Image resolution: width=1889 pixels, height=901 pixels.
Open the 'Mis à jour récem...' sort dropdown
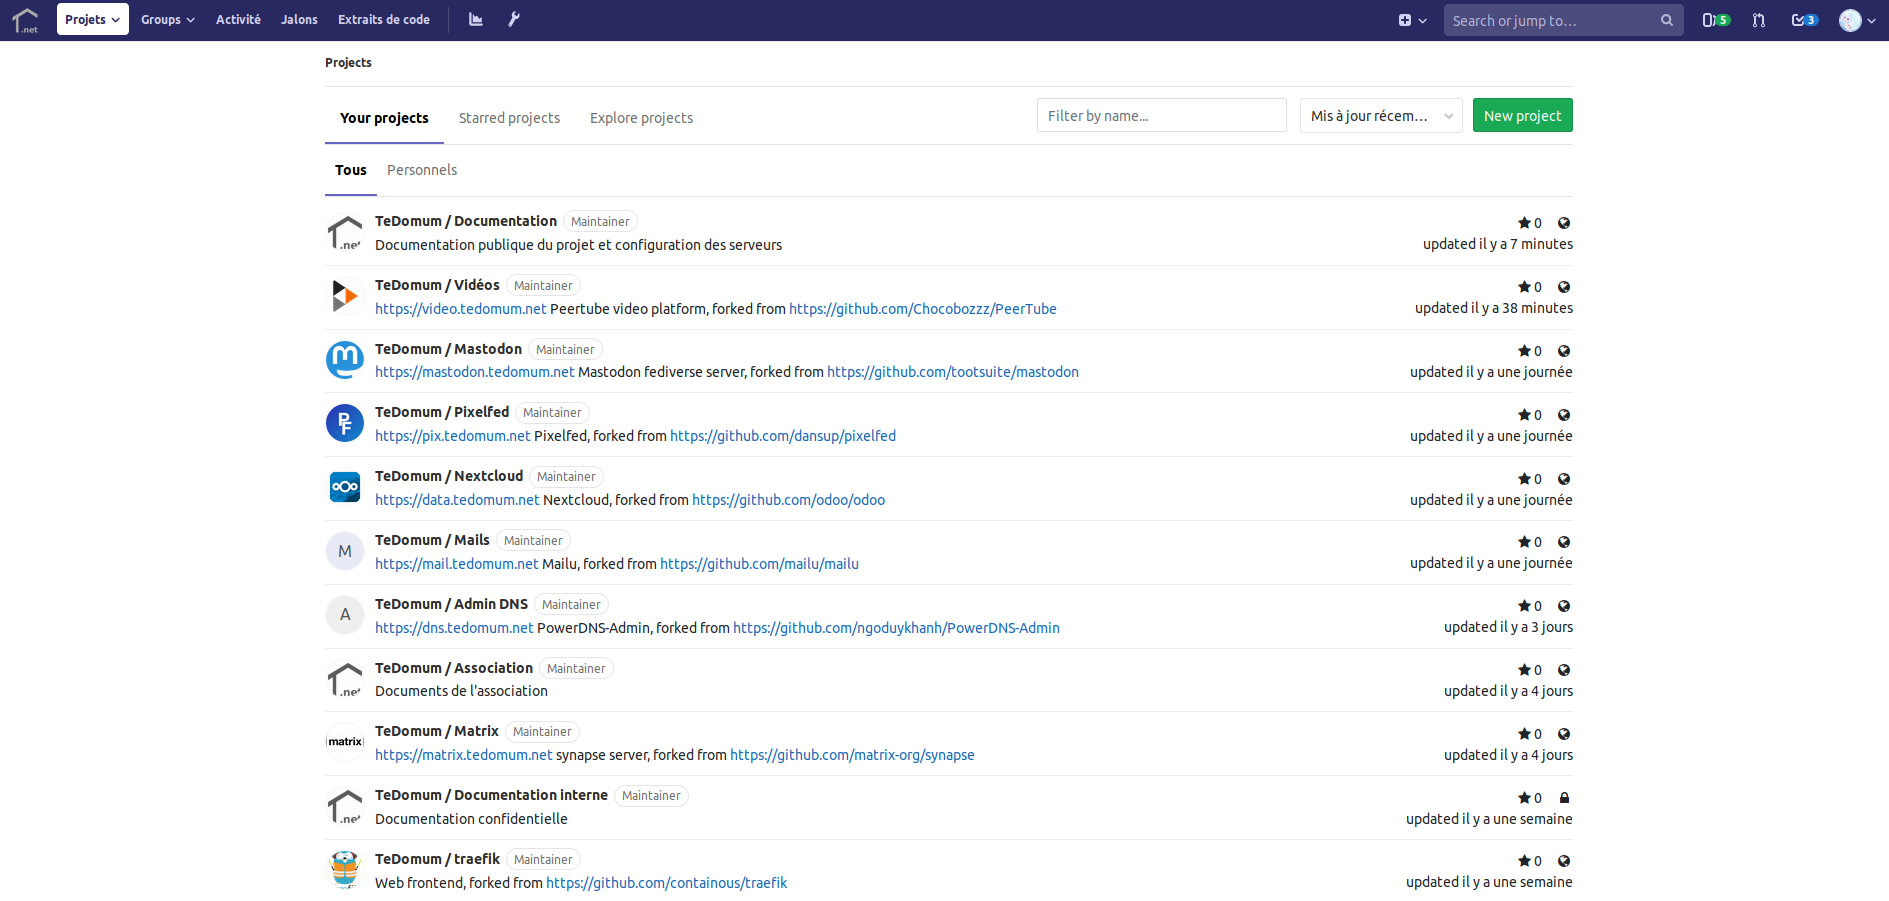(1380, 116)
